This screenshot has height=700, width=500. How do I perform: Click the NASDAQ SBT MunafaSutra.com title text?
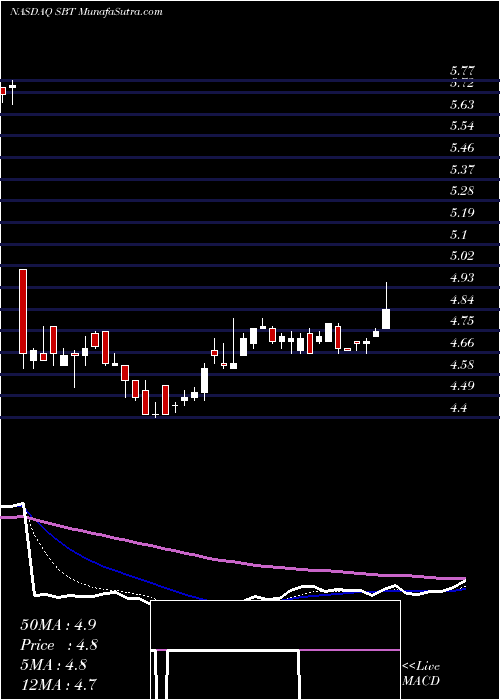point(86,12)
